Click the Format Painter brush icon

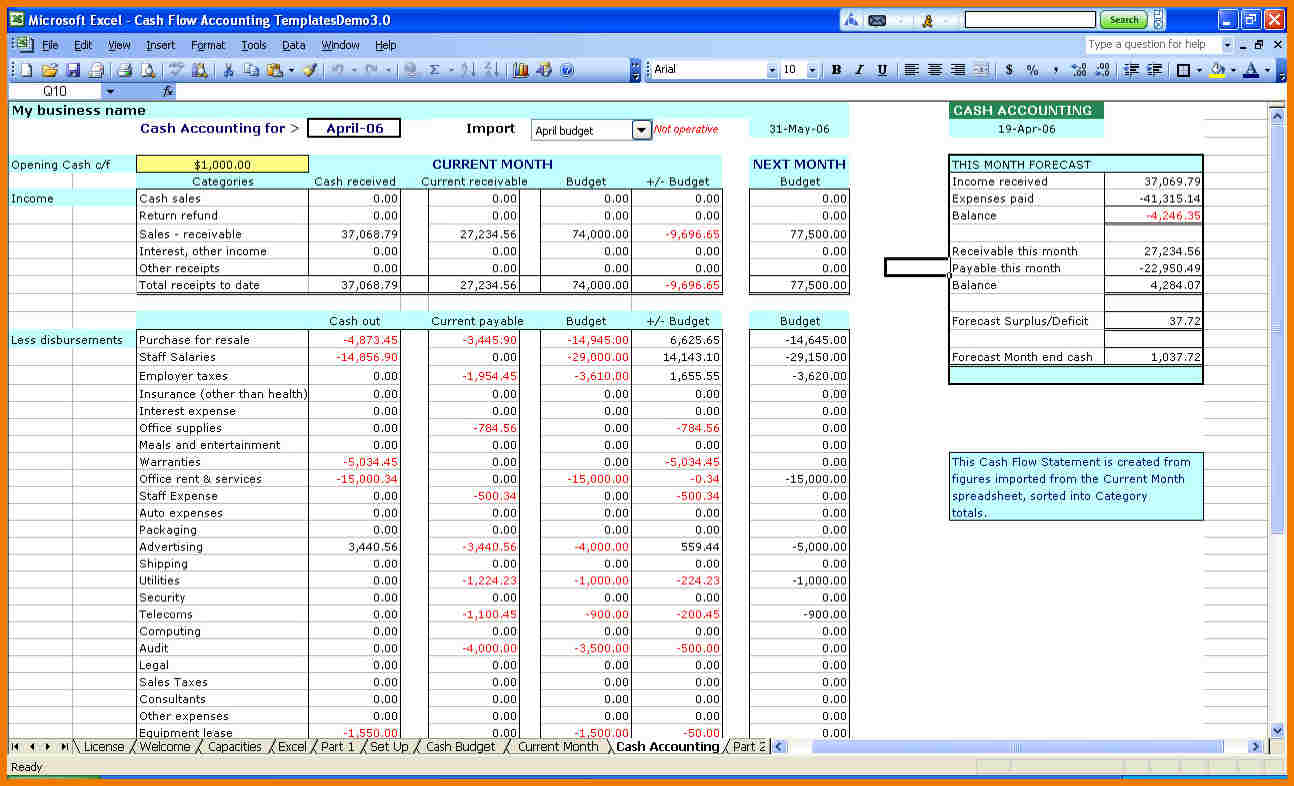[310, 70]
